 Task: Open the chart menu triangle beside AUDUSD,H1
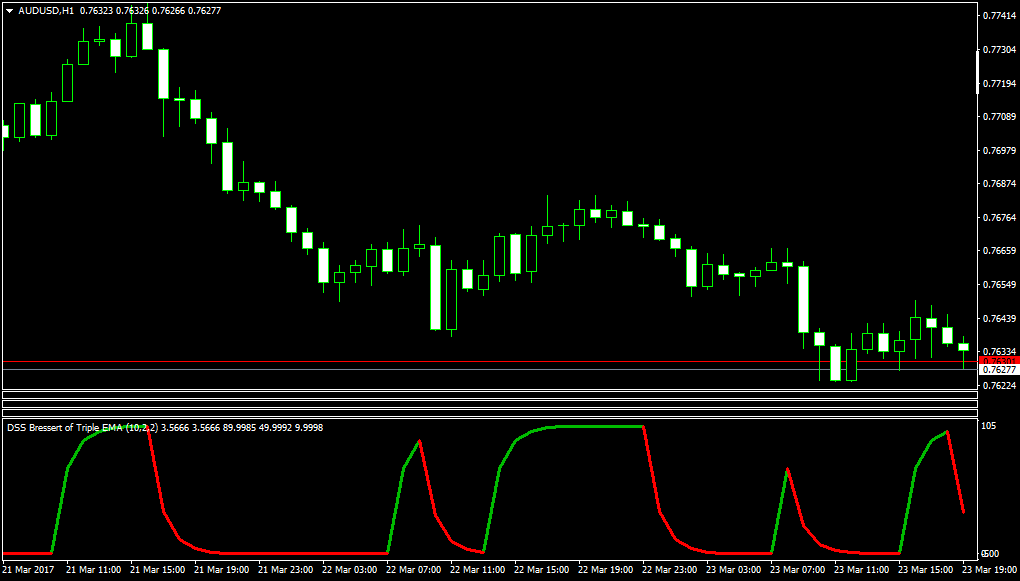(x=9, y=10)
